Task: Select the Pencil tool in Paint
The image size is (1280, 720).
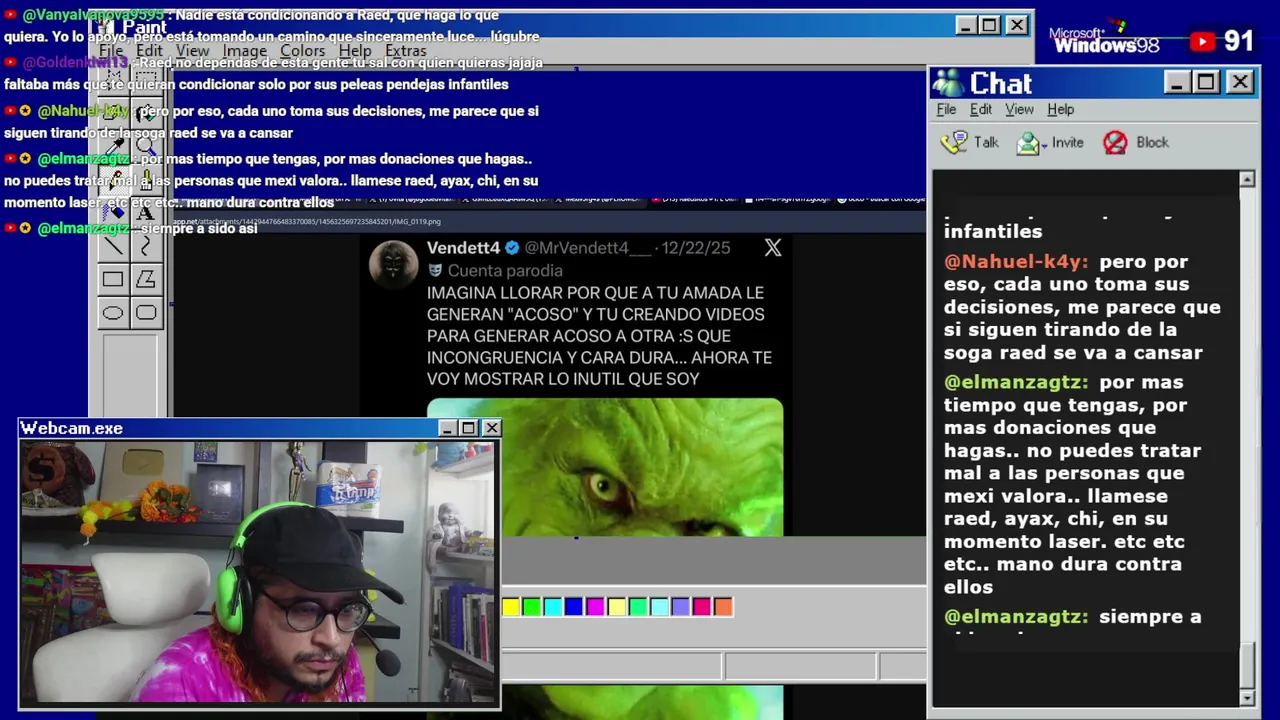Action: click(113, 180)
